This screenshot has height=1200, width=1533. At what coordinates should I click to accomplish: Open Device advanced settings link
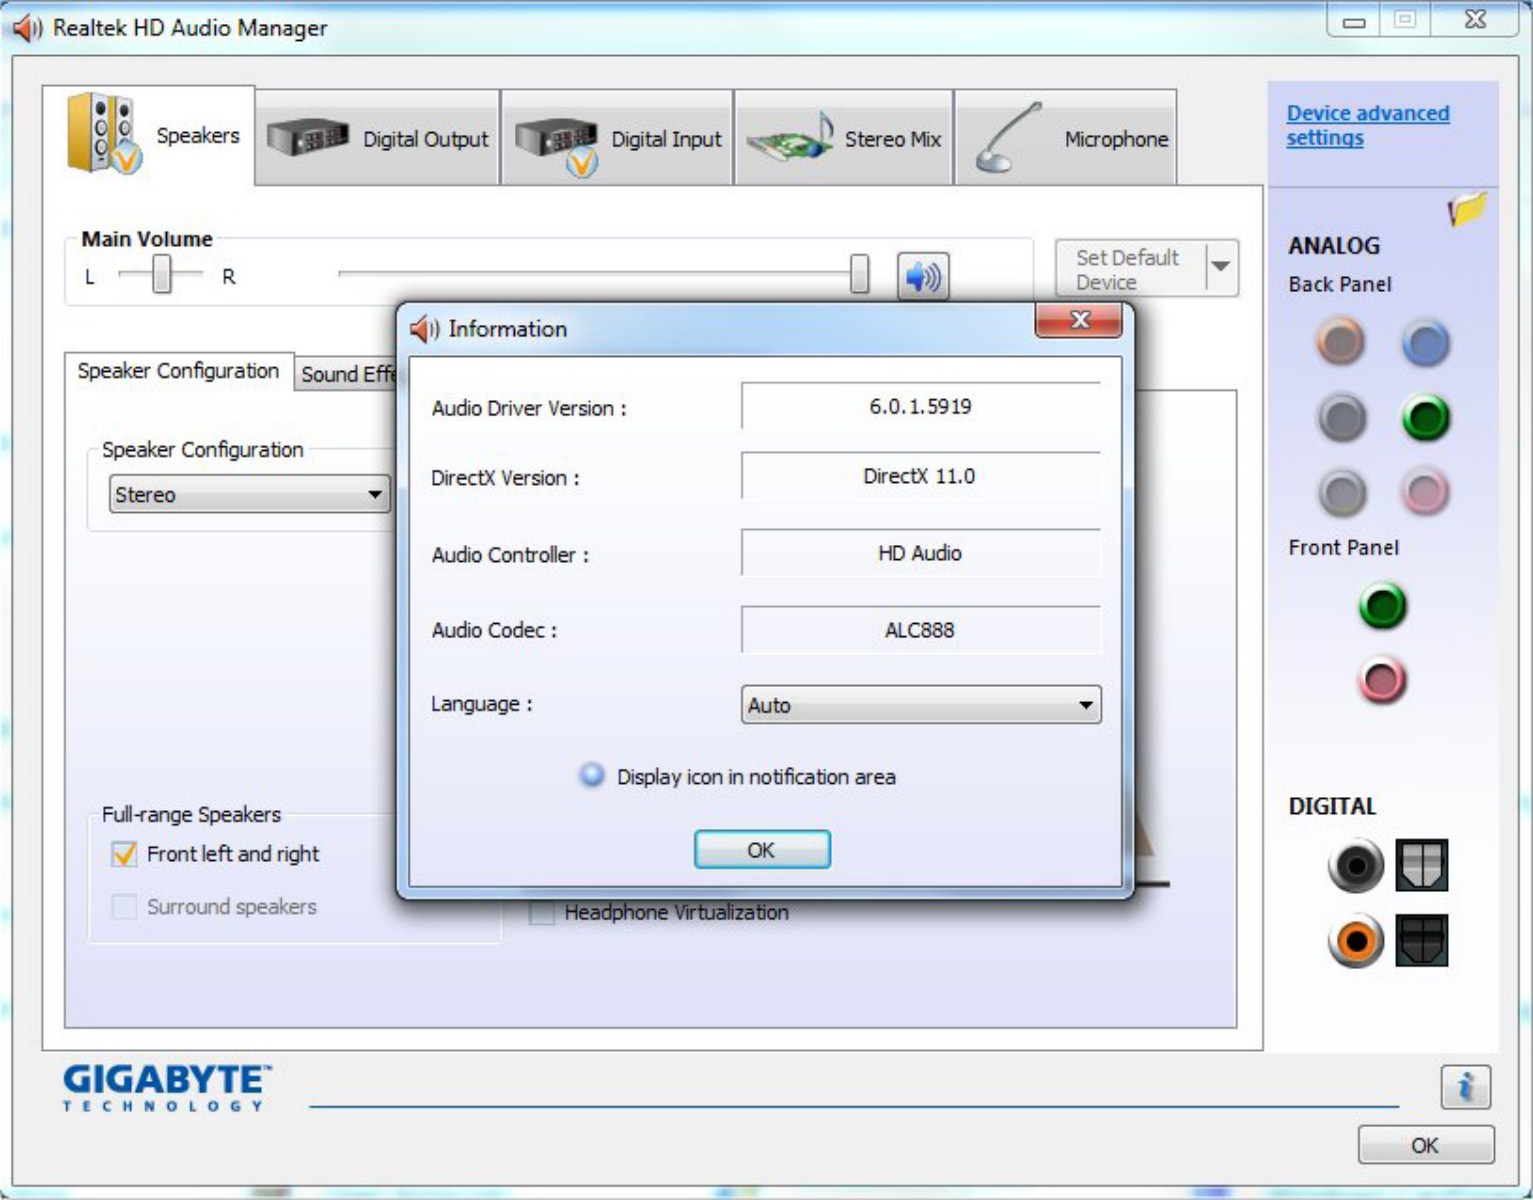1367,125
